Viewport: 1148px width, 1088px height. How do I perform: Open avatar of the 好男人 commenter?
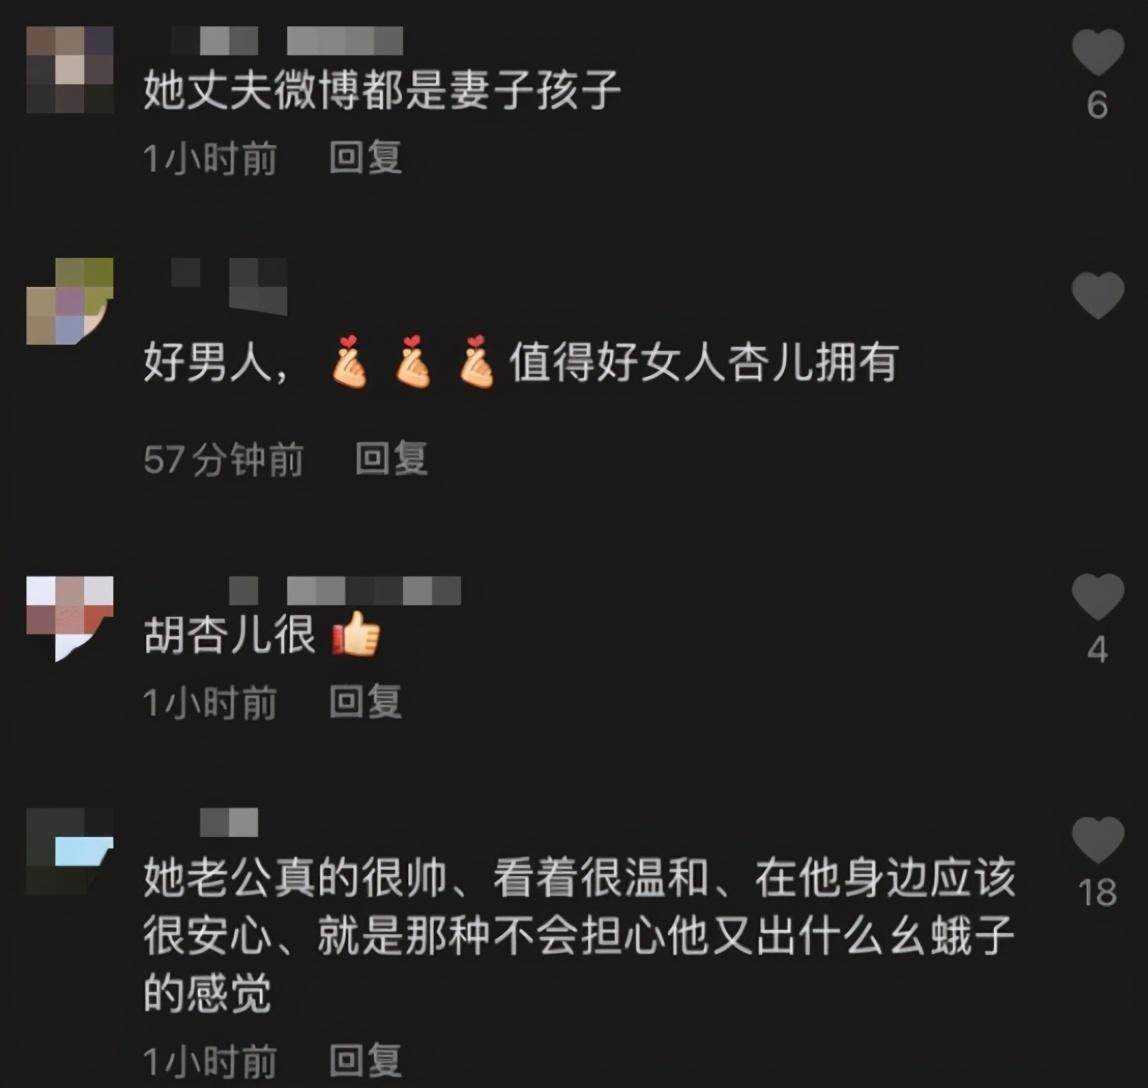tap(70, 301)
